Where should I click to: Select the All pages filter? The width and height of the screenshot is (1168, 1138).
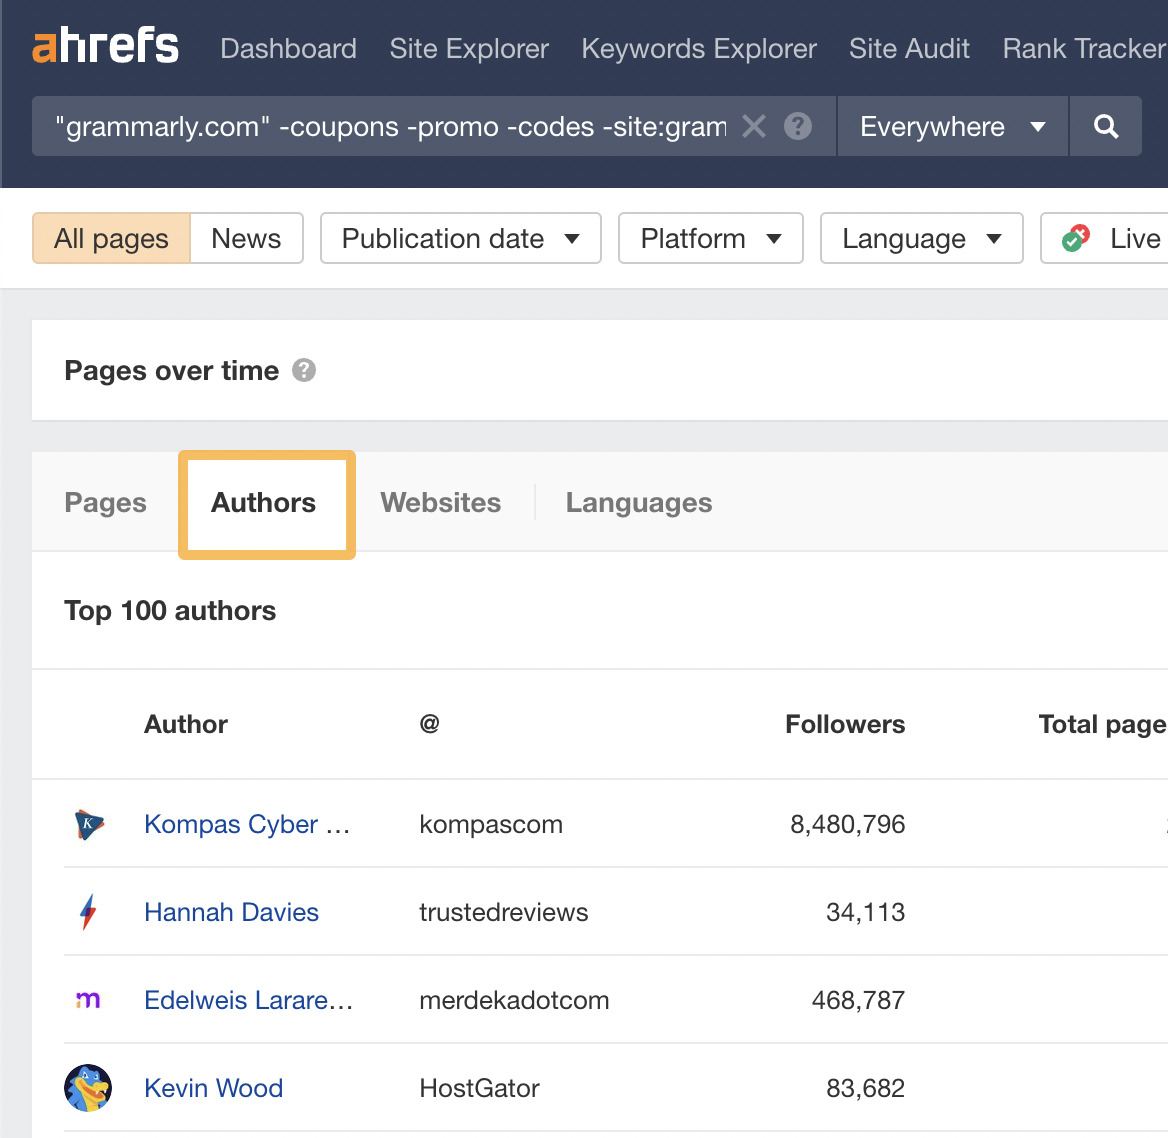tap(110, 238)
